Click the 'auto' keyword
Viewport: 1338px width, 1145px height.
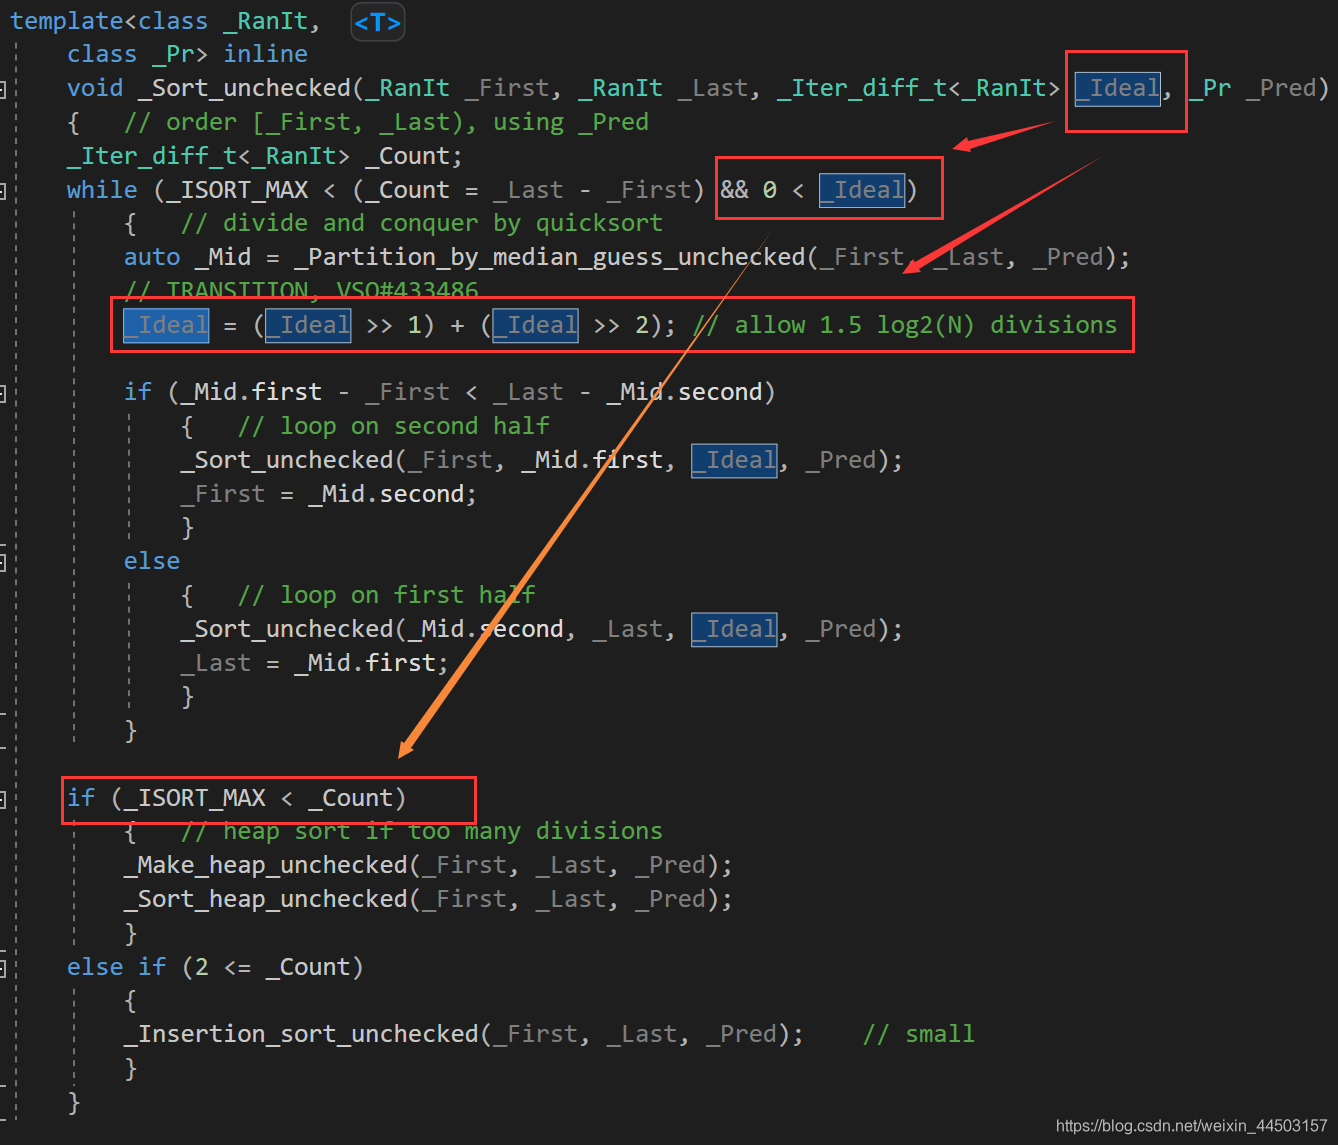pyautogui.click(x=152, y=257)
